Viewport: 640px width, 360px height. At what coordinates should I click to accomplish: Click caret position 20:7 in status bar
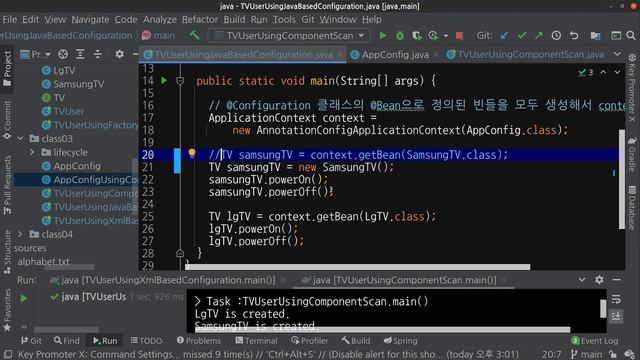(x=551, y=354)
